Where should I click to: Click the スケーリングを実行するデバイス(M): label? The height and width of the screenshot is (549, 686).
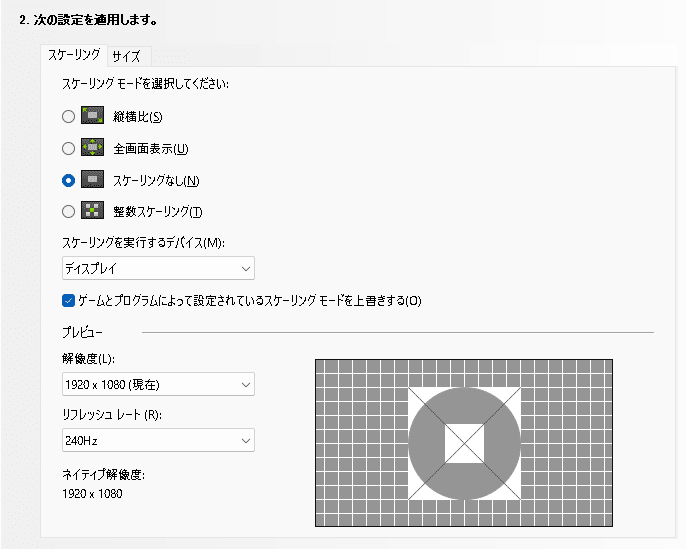(144, 243)
